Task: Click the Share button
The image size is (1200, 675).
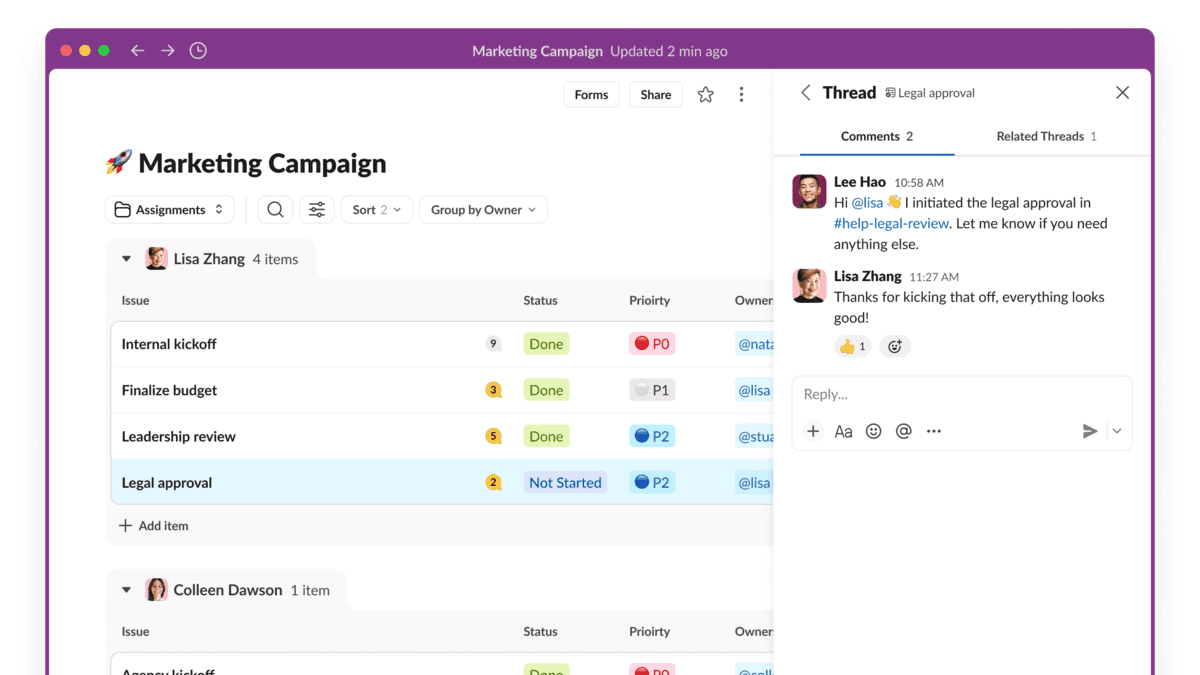Action: pos(656,94)
